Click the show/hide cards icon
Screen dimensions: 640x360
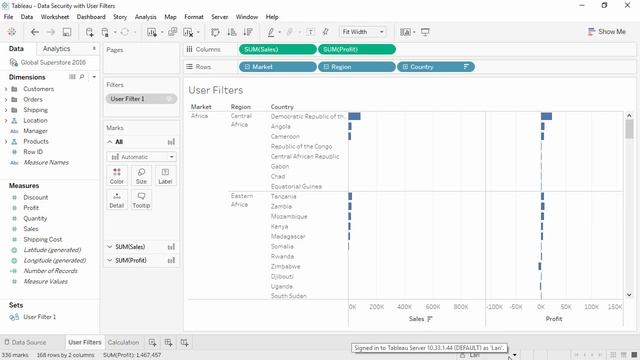click(x=405, y=32)
